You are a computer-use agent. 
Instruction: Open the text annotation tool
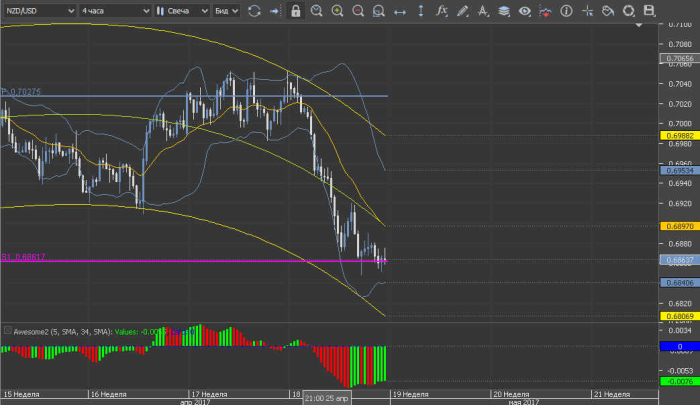483,11
